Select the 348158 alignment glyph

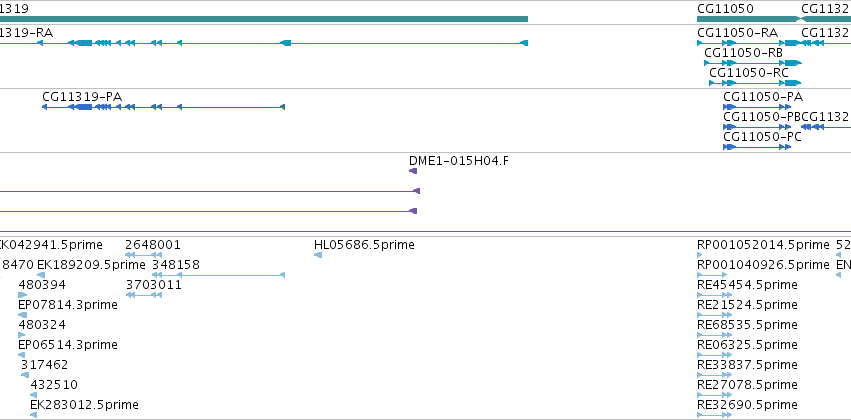coord(218,275)
